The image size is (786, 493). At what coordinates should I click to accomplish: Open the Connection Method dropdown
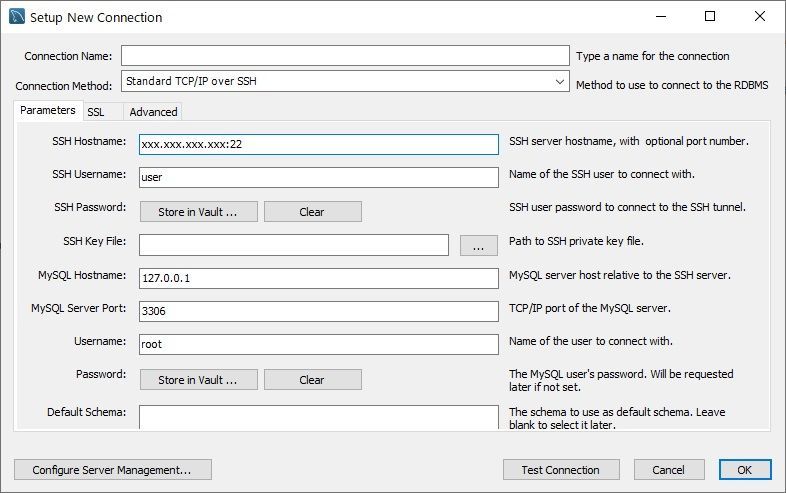tap(345, 81)
